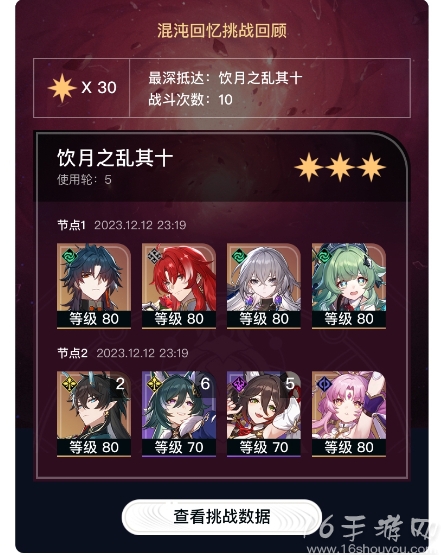Select the red-haired character in 节点1
Screen dimensions: 446x555
tap(179, 286)
